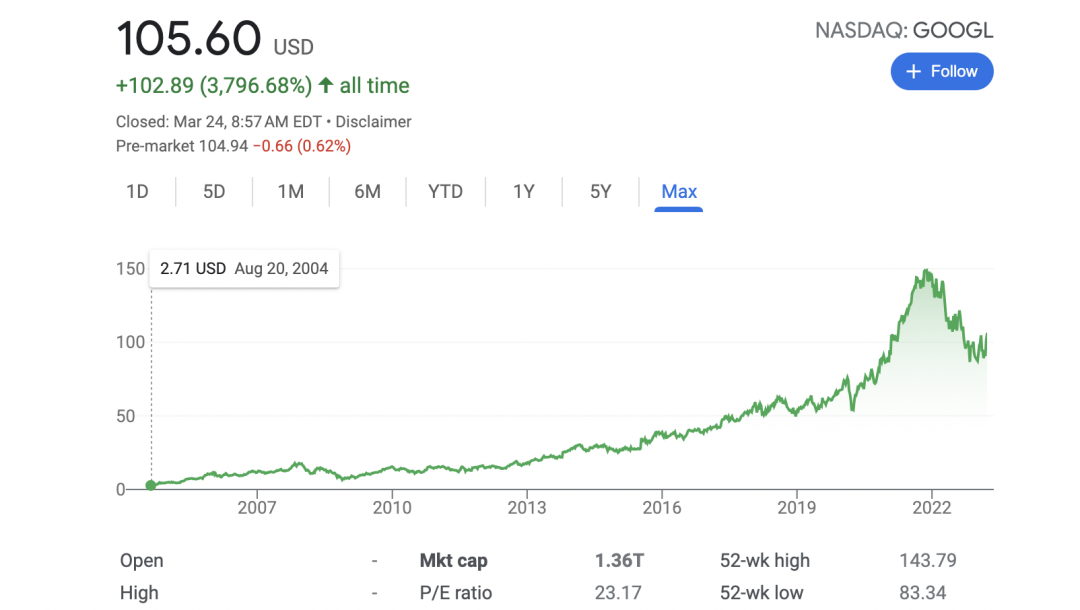Click the green start point on chart

[x=151, y=485]
